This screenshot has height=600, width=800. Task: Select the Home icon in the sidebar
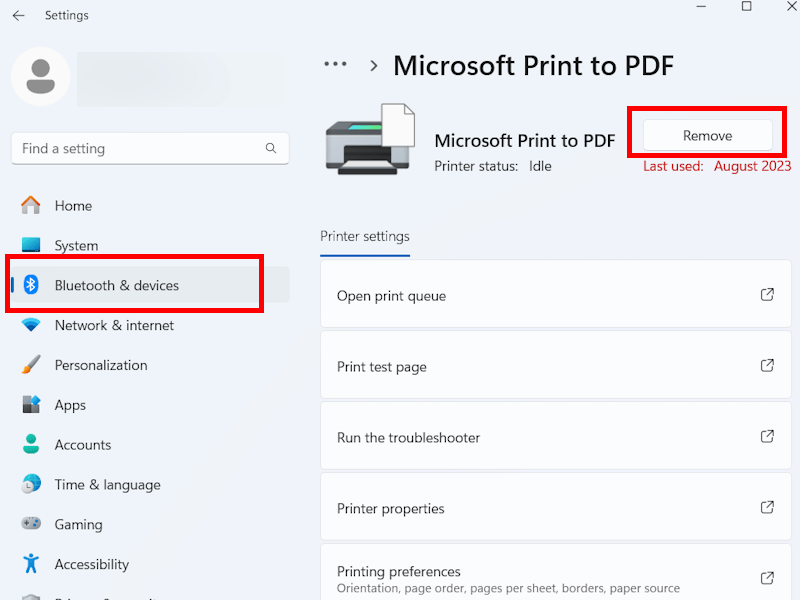click(30, 205)
